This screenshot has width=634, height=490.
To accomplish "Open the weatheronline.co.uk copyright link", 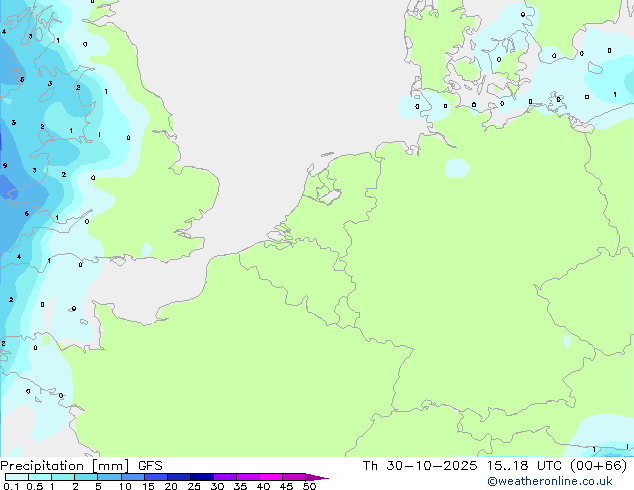I will (x=550, y=481).
